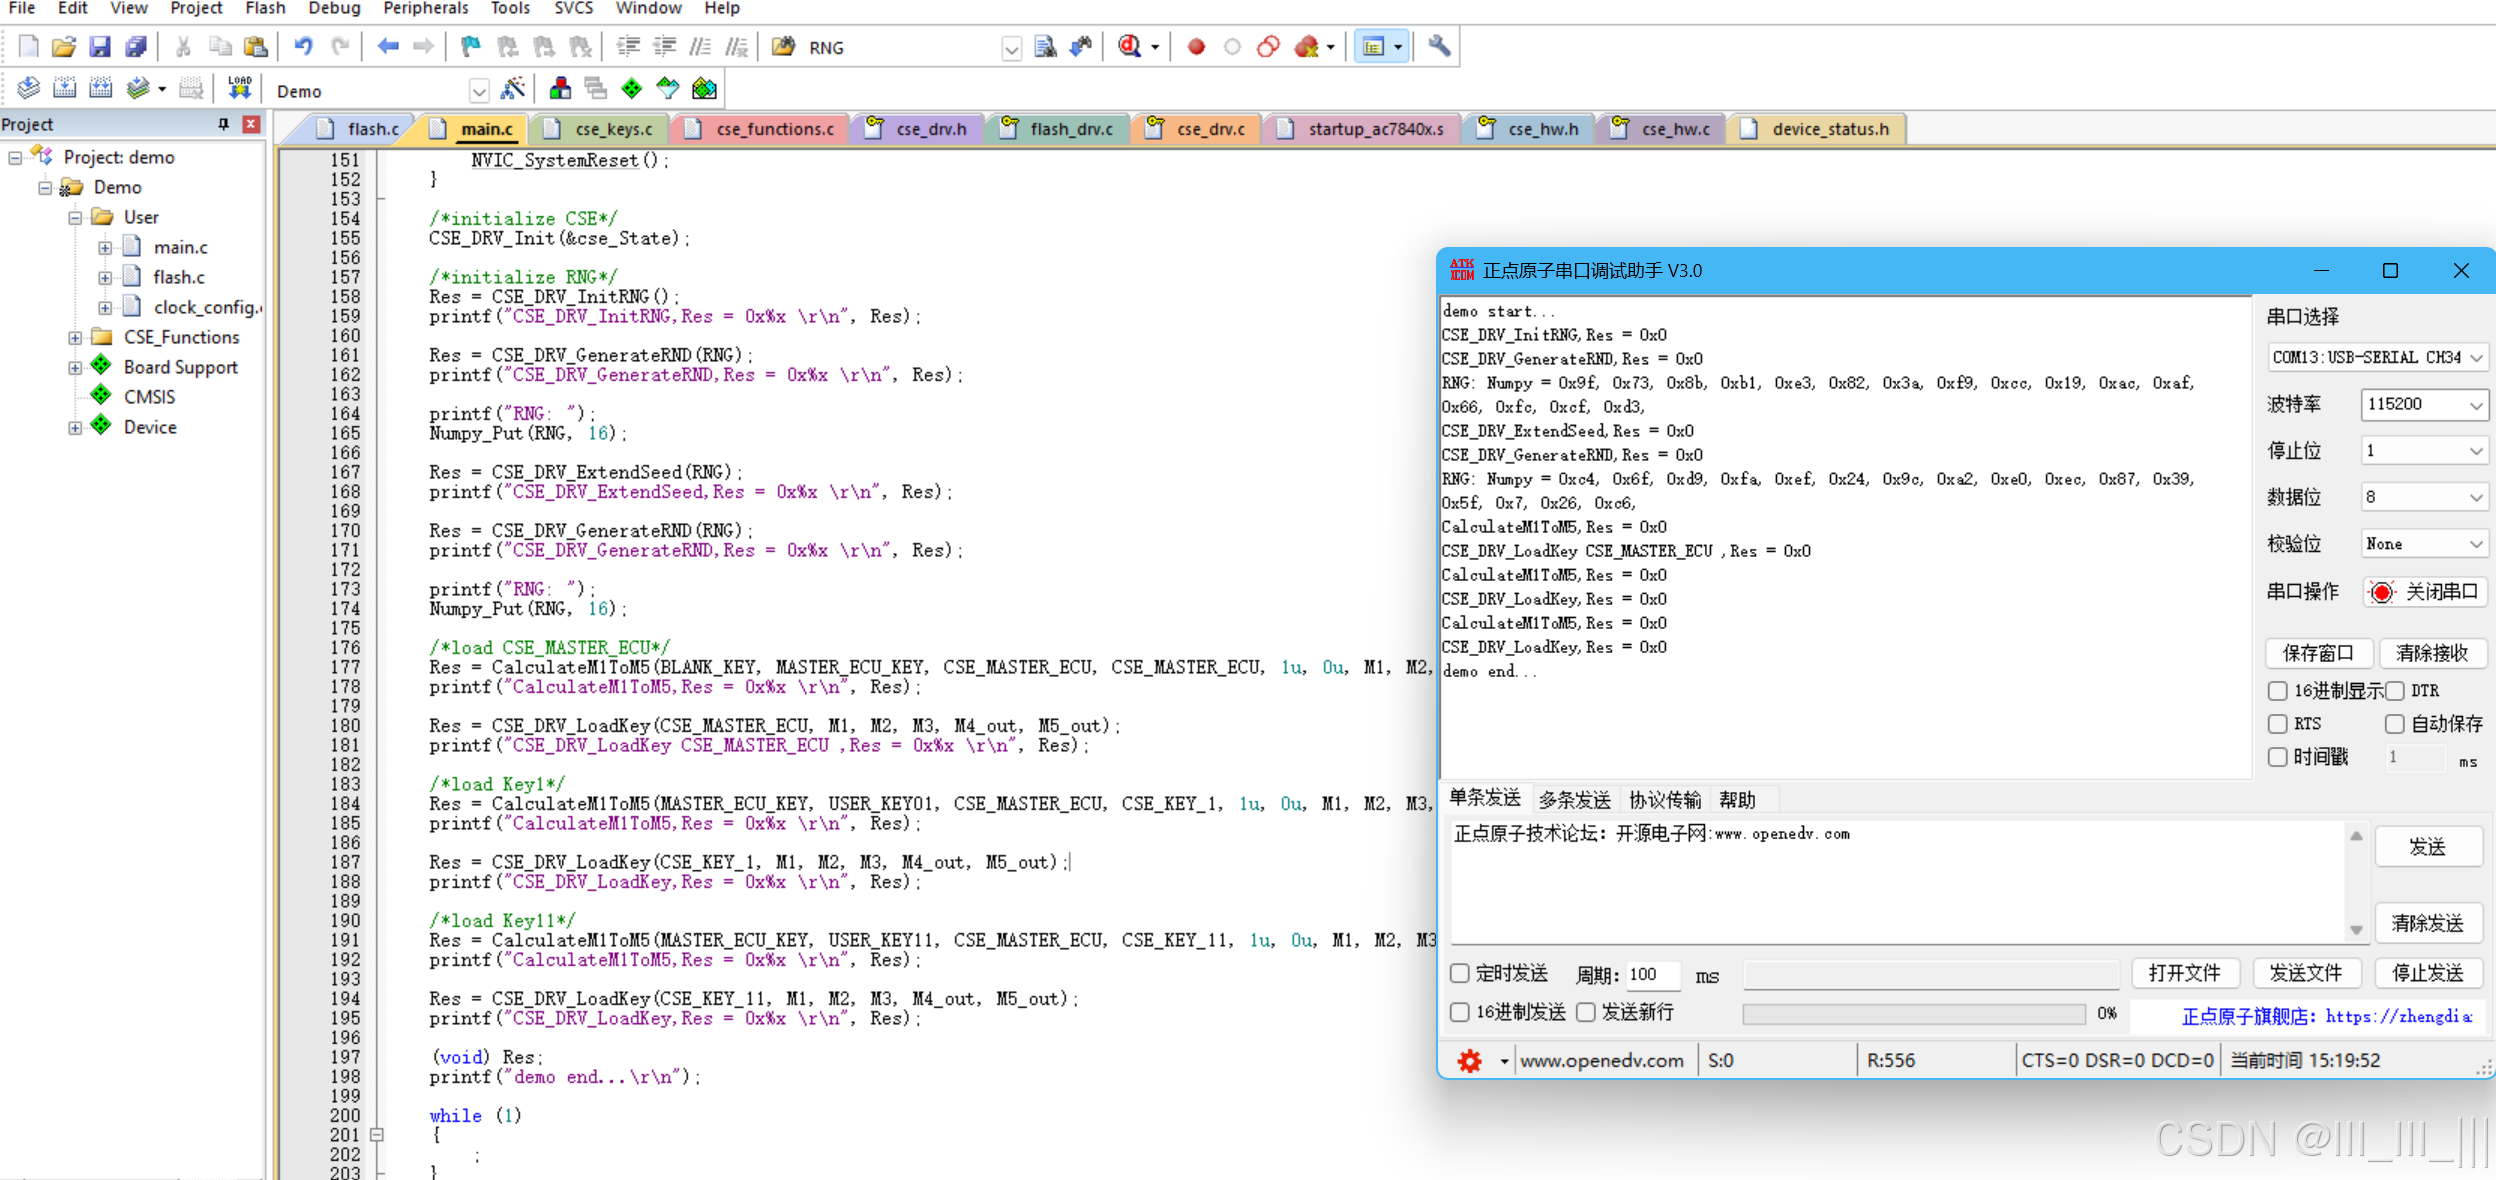Open Options for Target wand icon

pyautogui.click(x=513, y=89)
